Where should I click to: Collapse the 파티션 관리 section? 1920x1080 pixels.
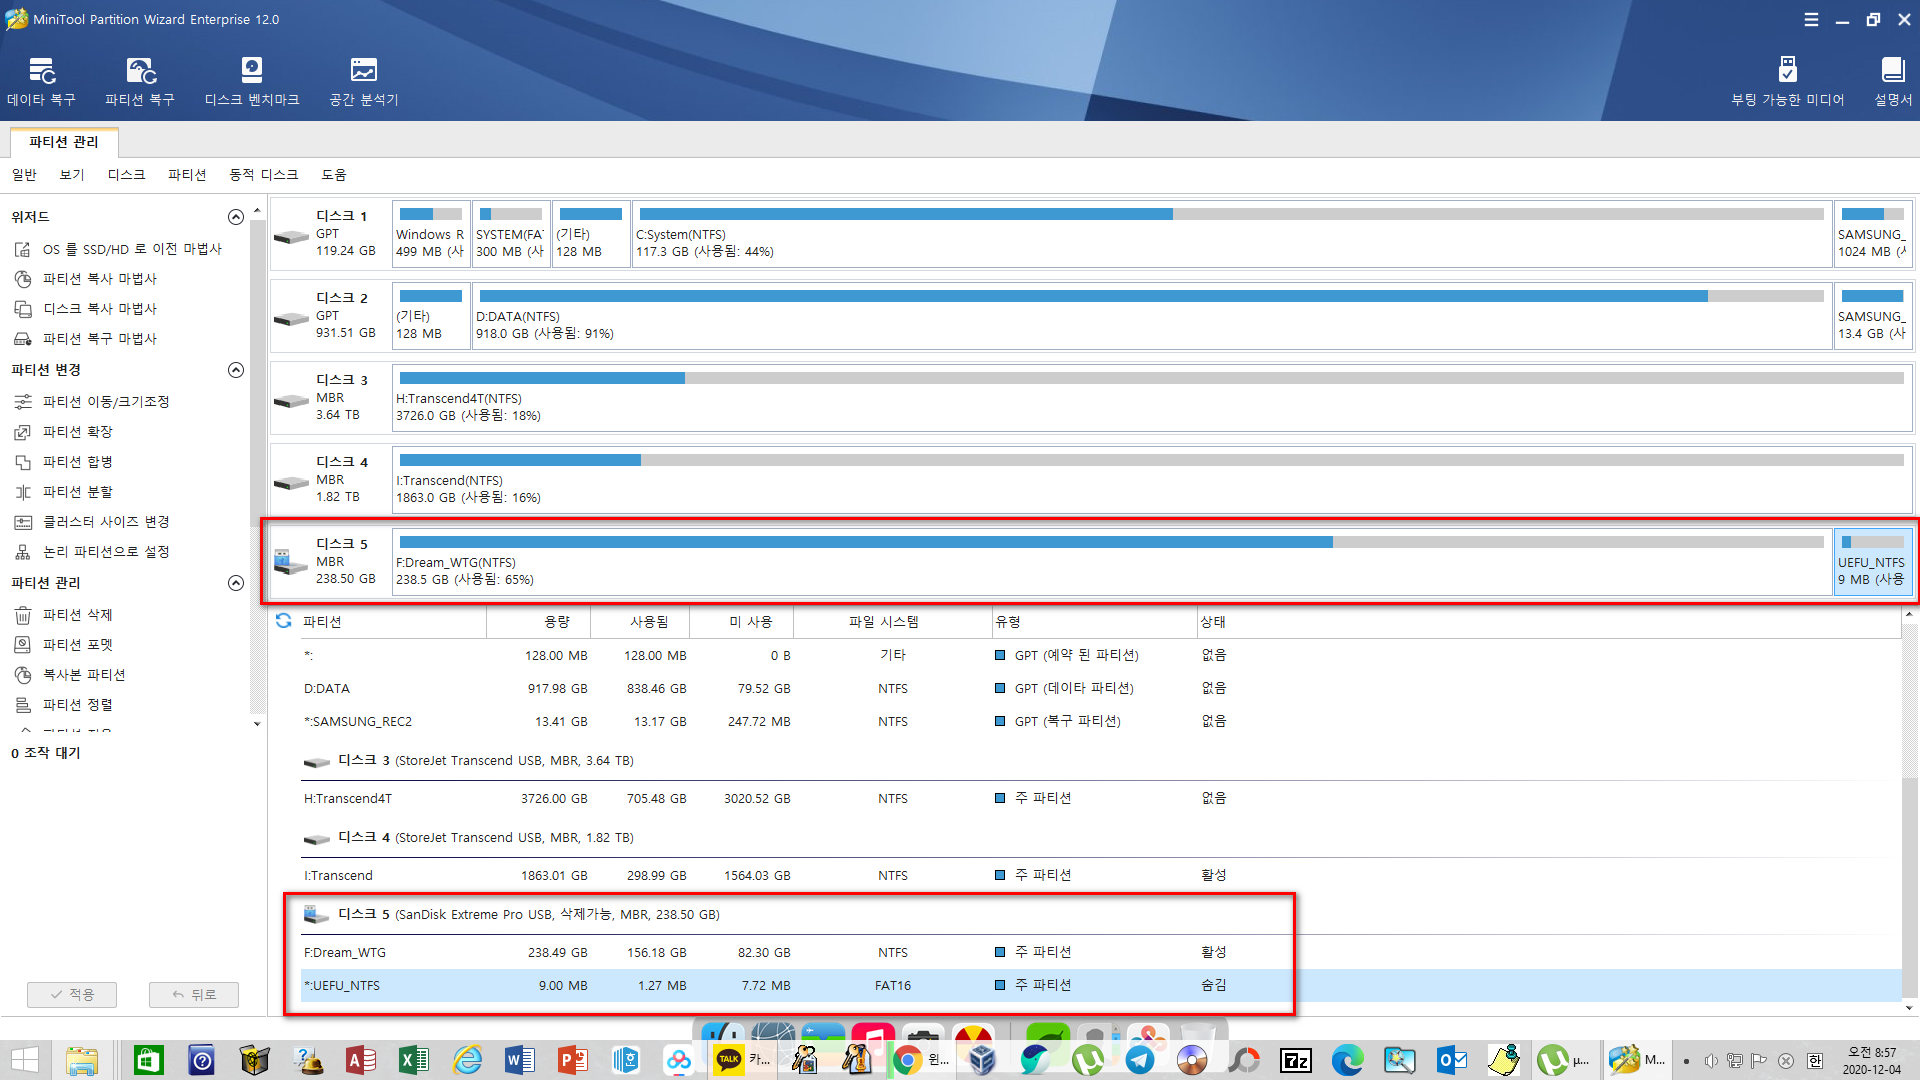point(236,583)
